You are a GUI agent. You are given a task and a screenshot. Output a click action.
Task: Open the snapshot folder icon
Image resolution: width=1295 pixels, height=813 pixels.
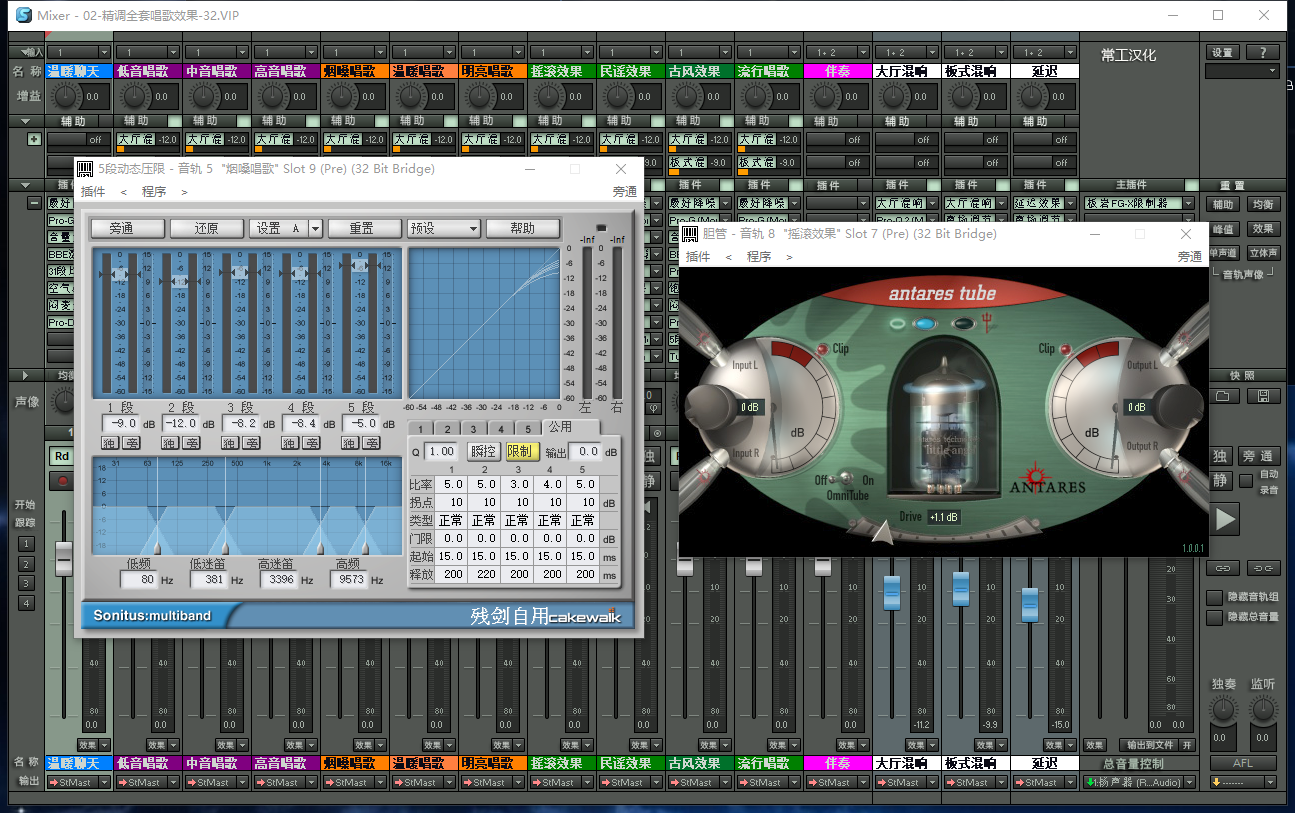[x=1222, y=396]
